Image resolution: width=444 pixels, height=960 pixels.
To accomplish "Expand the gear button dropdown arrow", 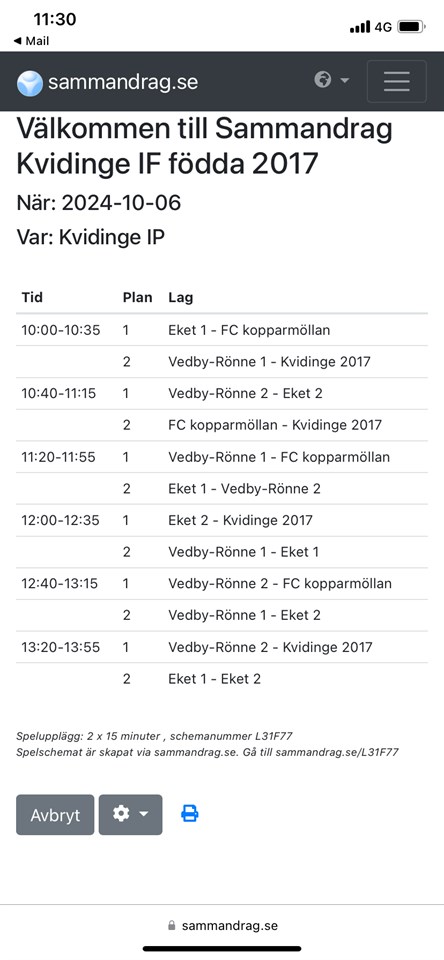I will tap(144, 814).
